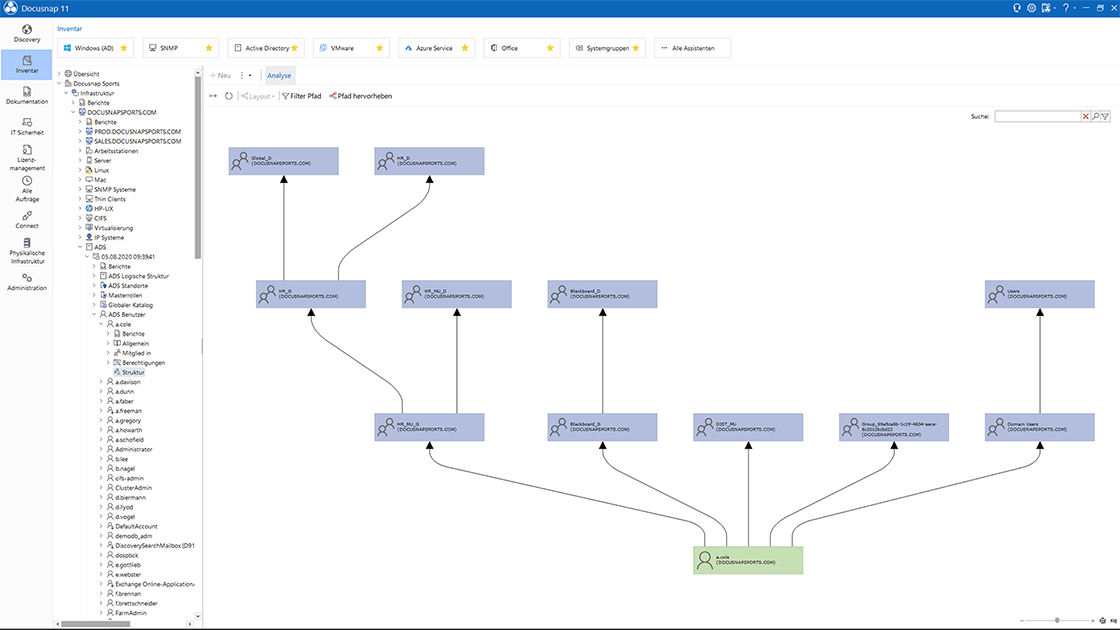Viewport: 1120px width, 630px height.
Task: Select the Global_D group node in diagram
Action: tap(284, 161)
